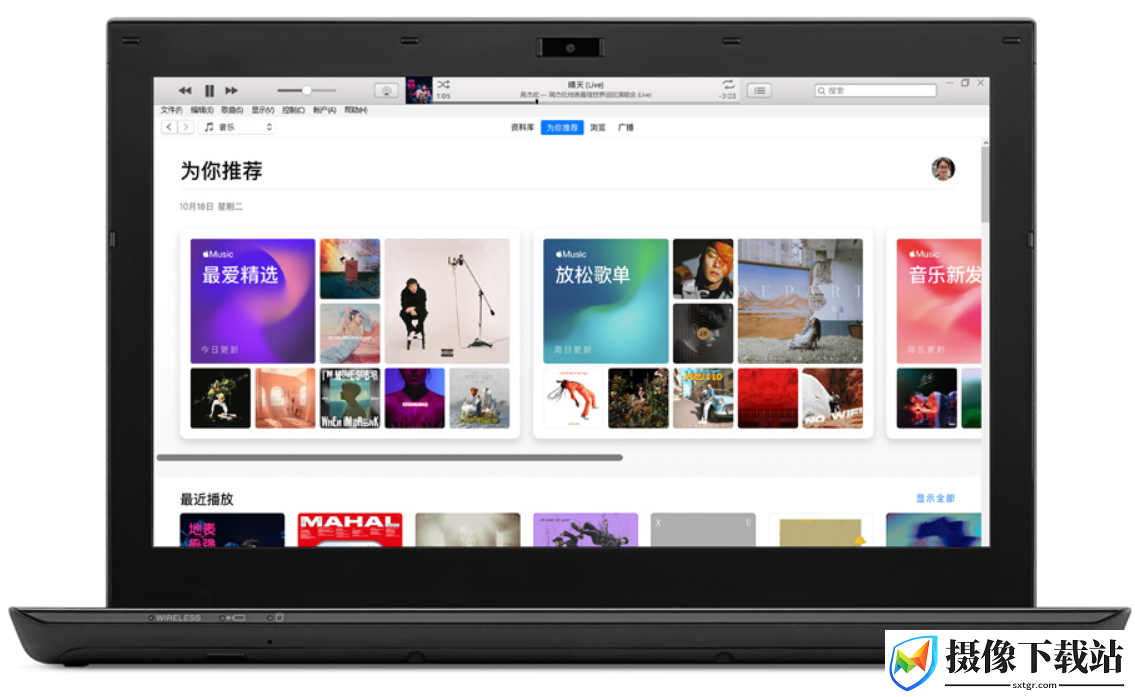This screenshot has height=697, width=1135.
Task: Click the 为你推荐 page heading
Action: coord(221,171)
